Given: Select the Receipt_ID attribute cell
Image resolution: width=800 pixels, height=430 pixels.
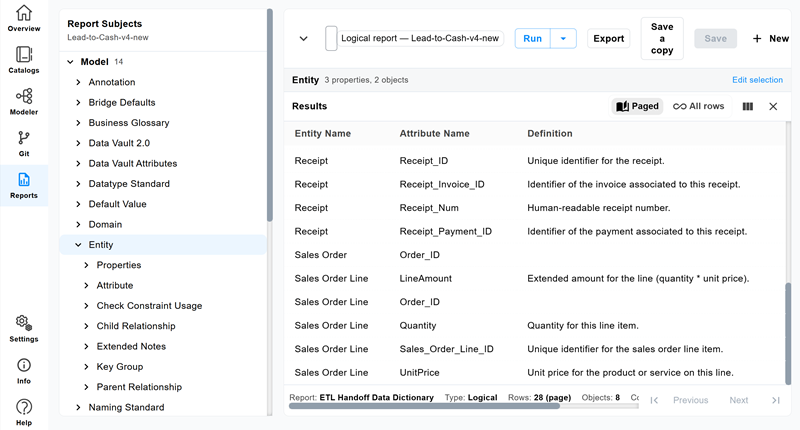Looking at the screenshot, I should coord(423,161).
